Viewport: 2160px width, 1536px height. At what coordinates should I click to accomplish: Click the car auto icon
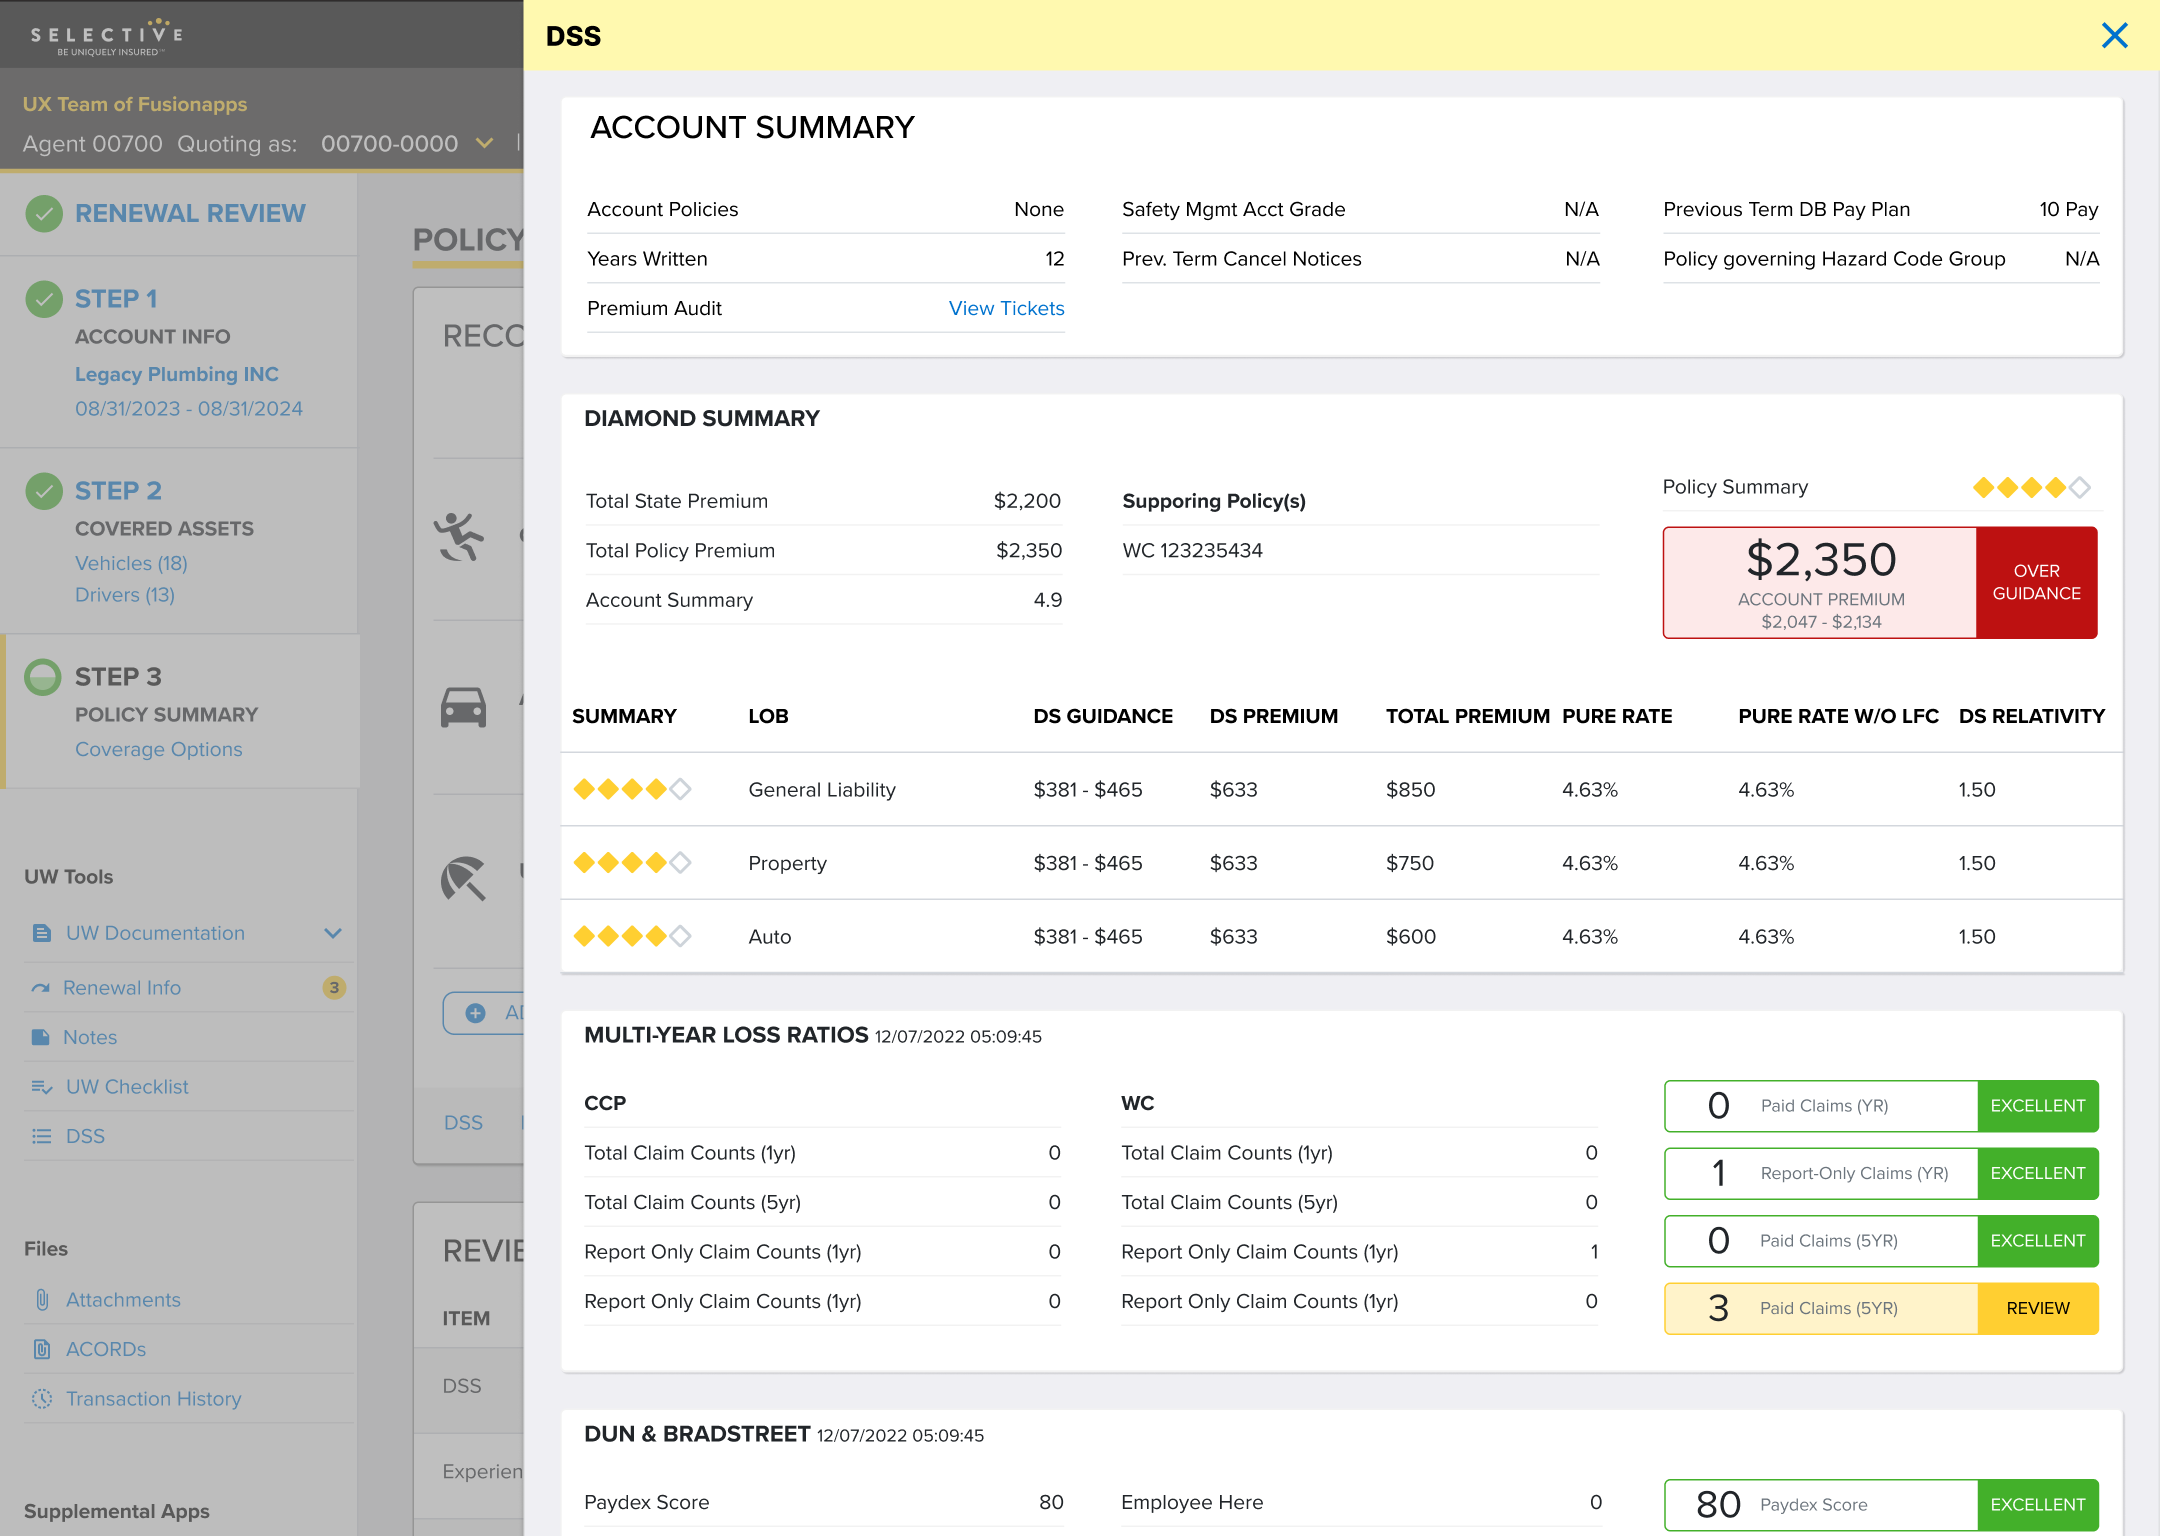click(x=464, y=708)
